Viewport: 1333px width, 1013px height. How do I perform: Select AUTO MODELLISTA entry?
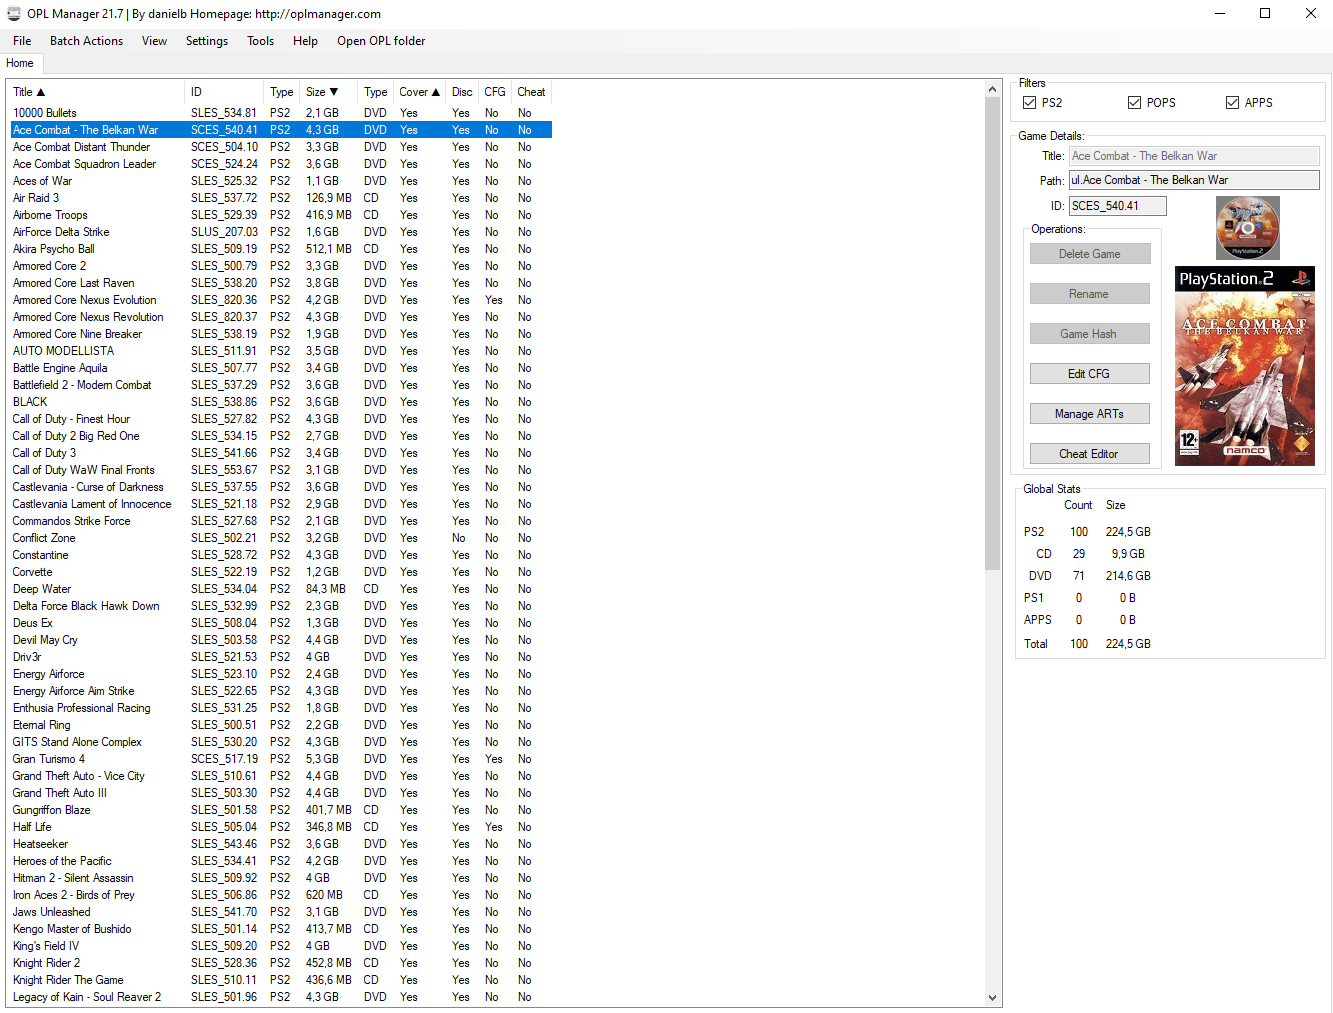281,351
